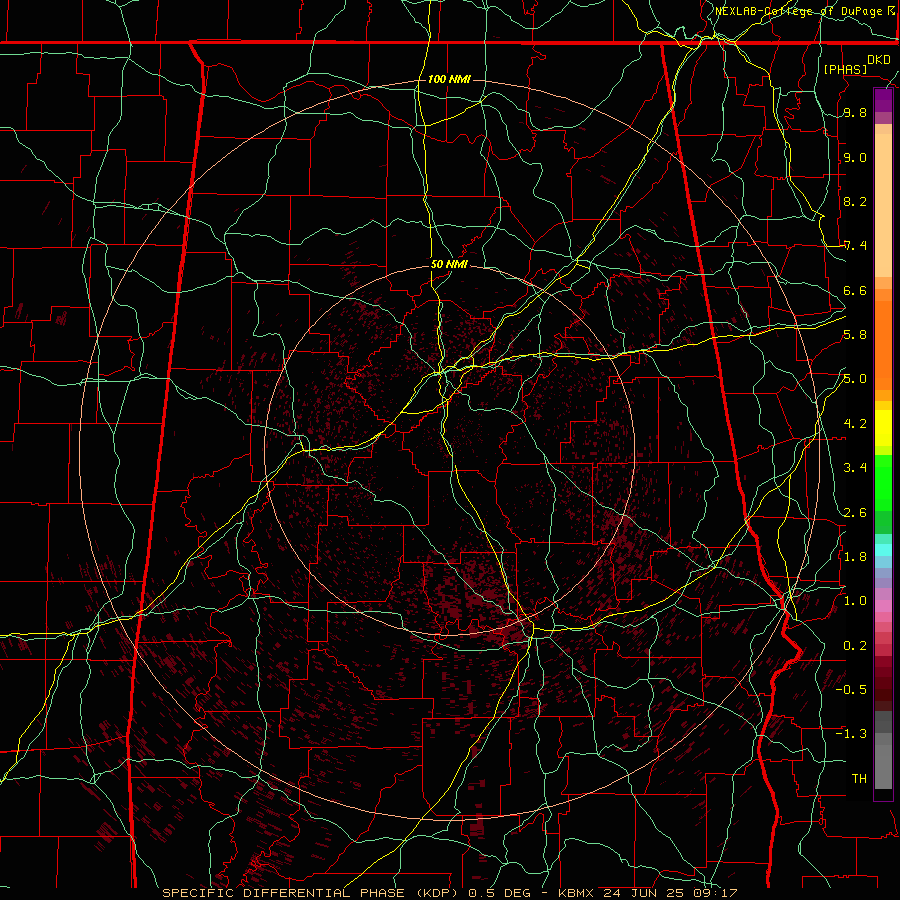Click the 5.0 legend value
The image size is (900, 900).
click(x=855, y=379)
